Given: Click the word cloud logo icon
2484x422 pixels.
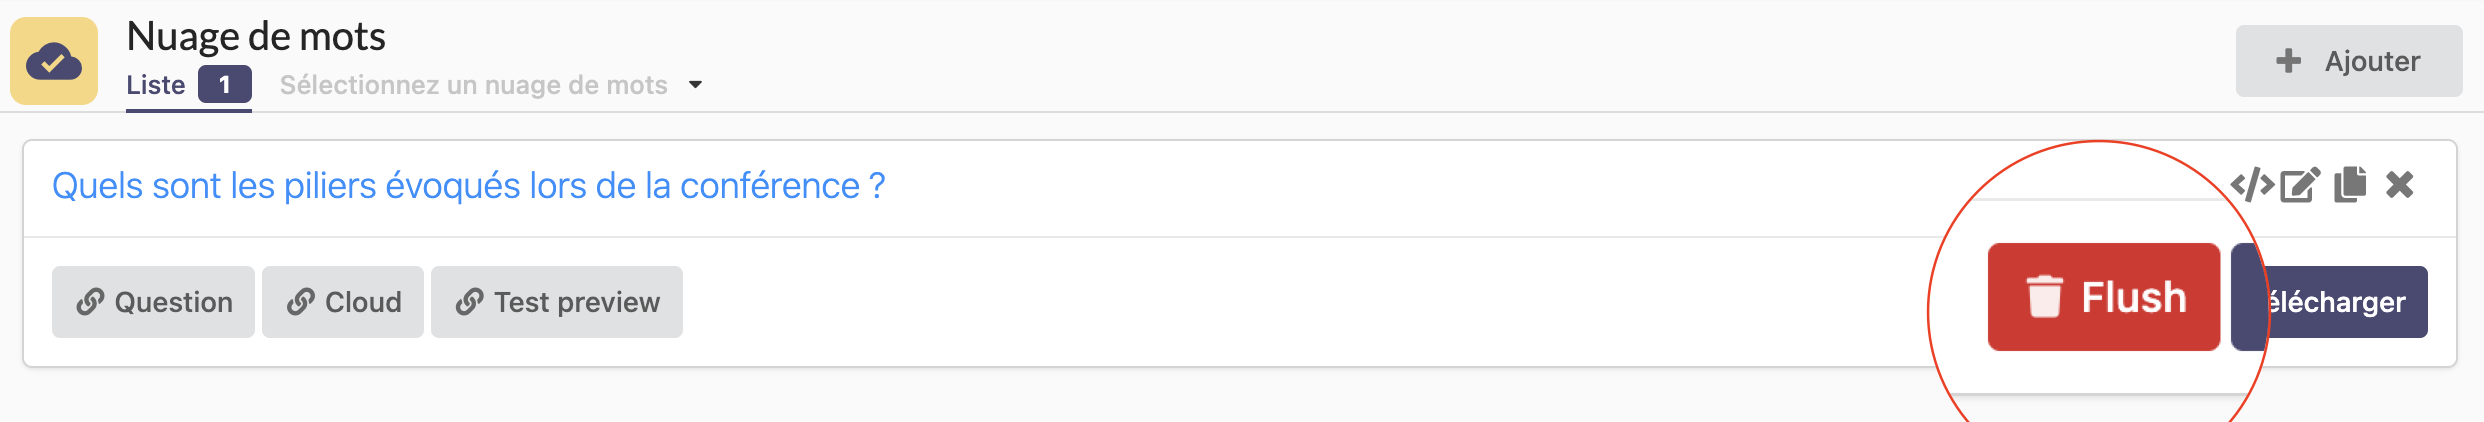Looking at the screenshot, I should 54,61.
